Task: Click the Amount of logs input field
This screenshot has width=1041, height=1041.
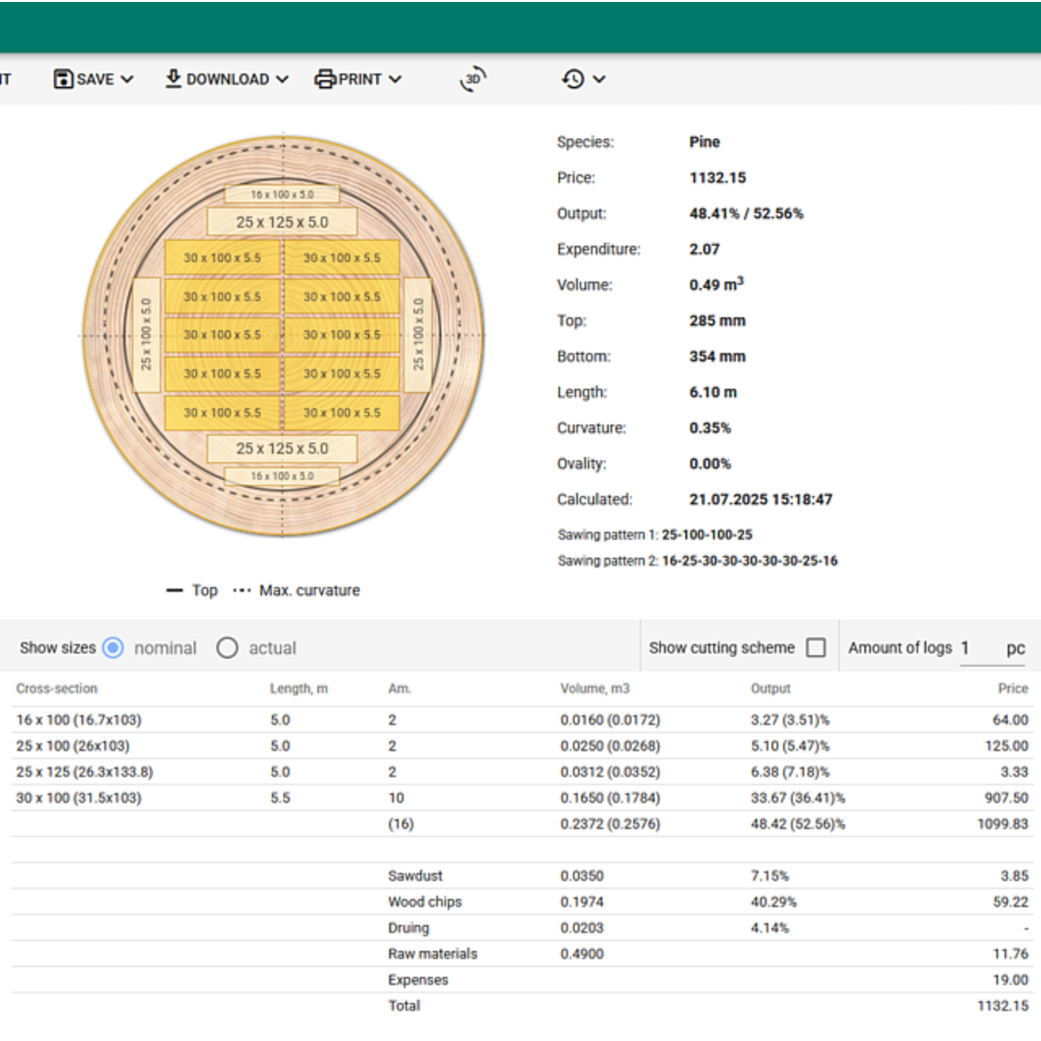Action: (978, 648)
